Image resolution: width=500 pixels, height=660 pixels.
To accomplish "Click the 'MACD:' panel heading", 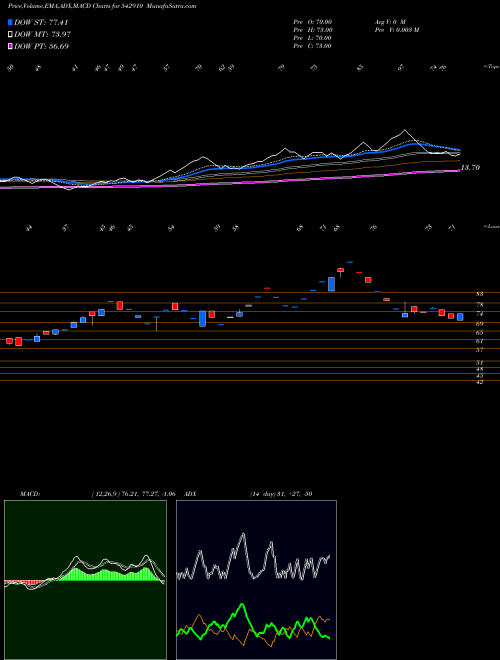I will pyautogui.click(x=30, y=494).
